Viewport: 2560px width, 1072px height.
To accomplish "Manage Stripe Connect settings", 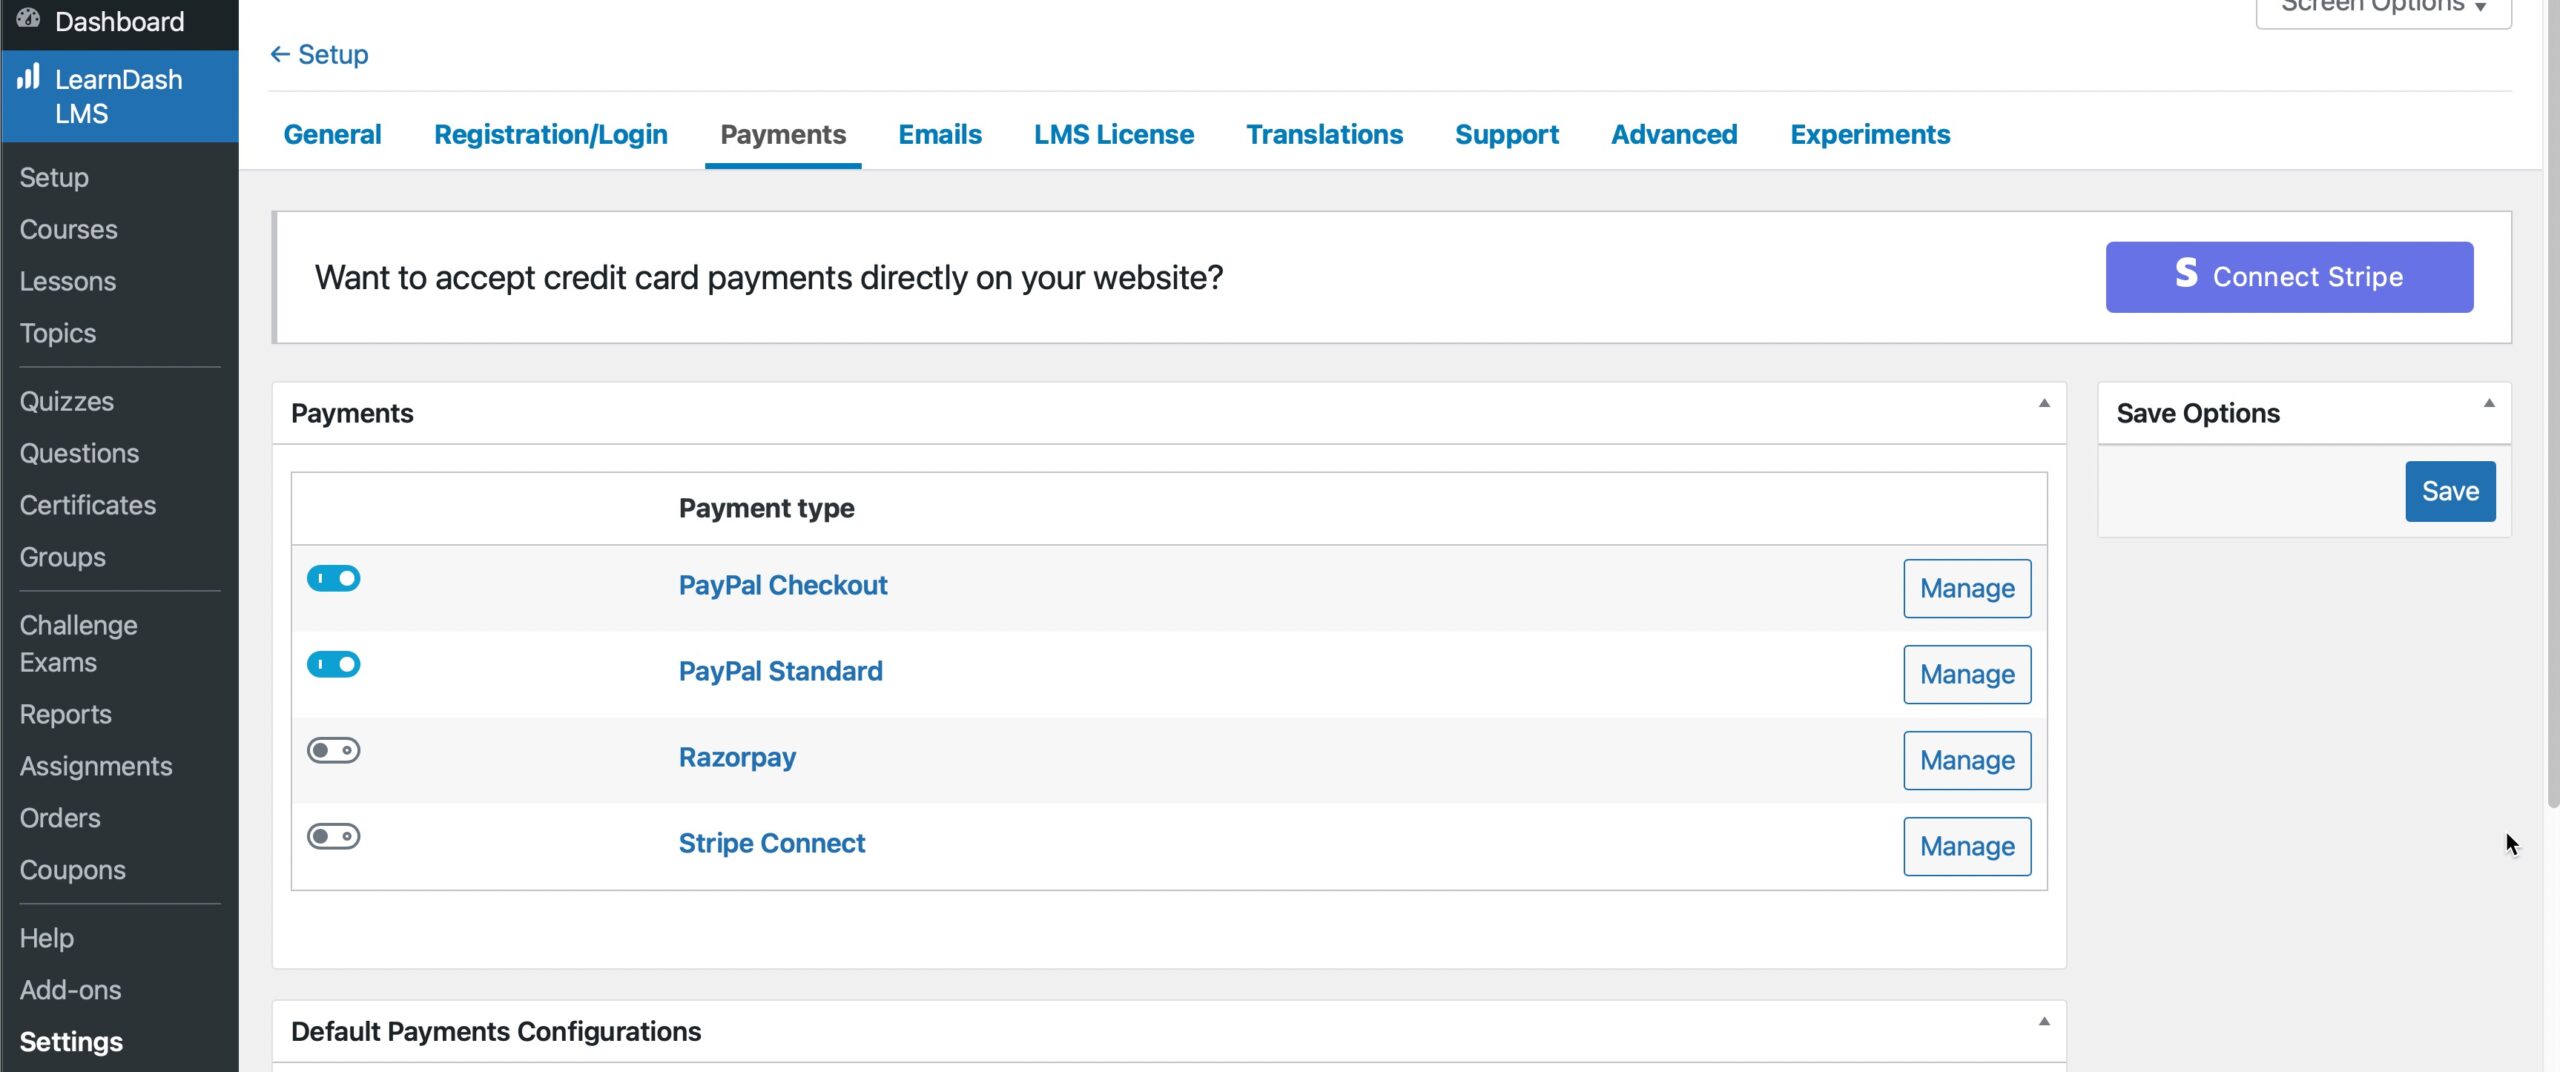I will point(1967,846).
